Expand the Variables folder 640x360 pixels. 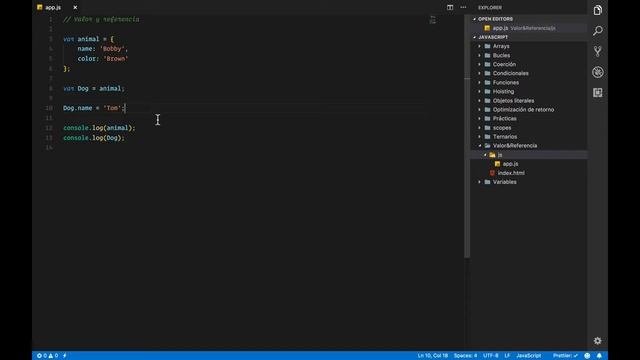(x=504, y=182)
